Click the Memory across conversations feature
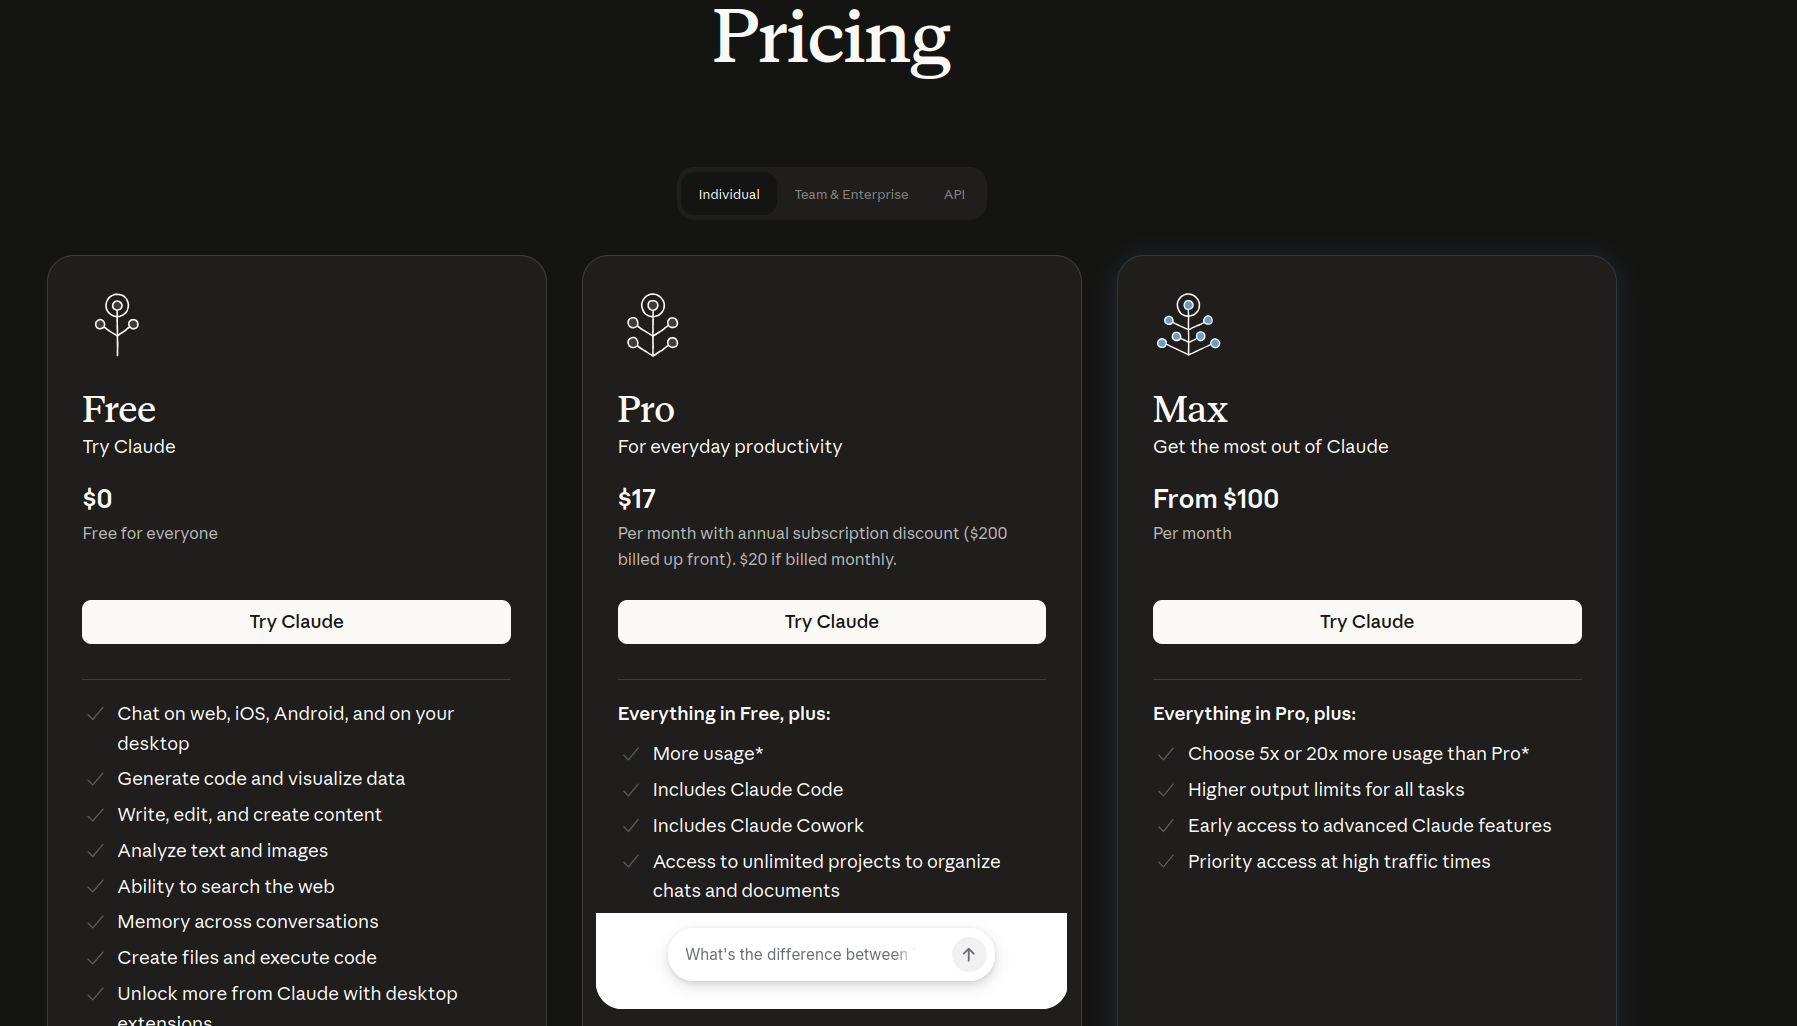The height and width of the screenshot is (1026, 1797). pyautogui.click(x=248, y=922)
